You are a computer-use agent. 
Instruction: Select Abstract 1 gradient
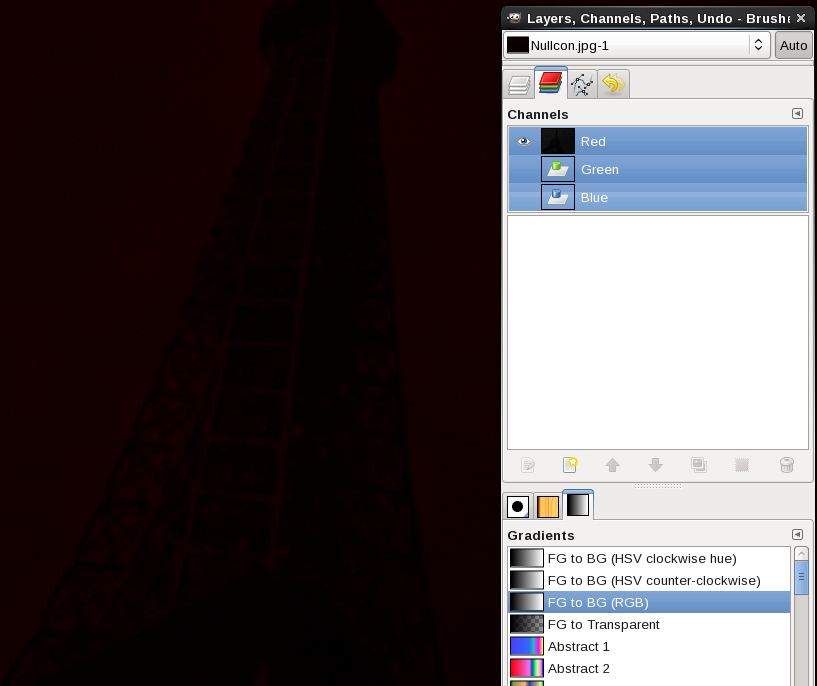click(x=649, y=646)
